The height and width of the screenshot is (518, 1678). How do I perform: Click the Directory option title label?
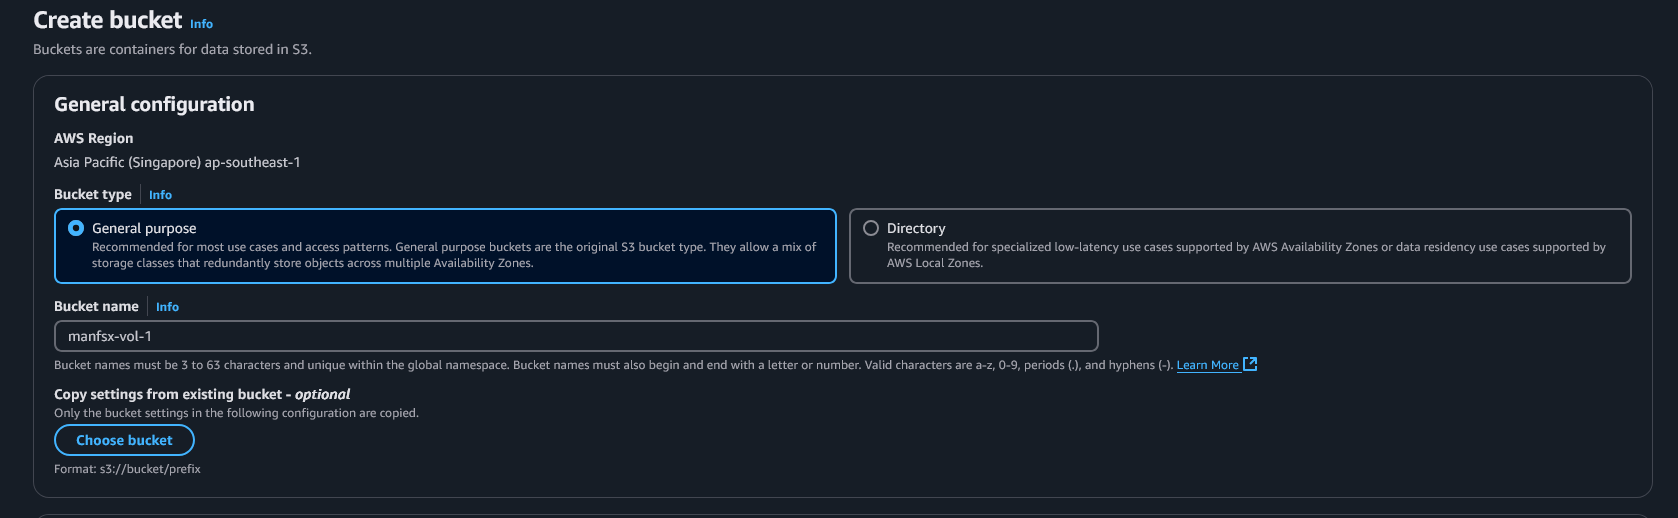916,228
